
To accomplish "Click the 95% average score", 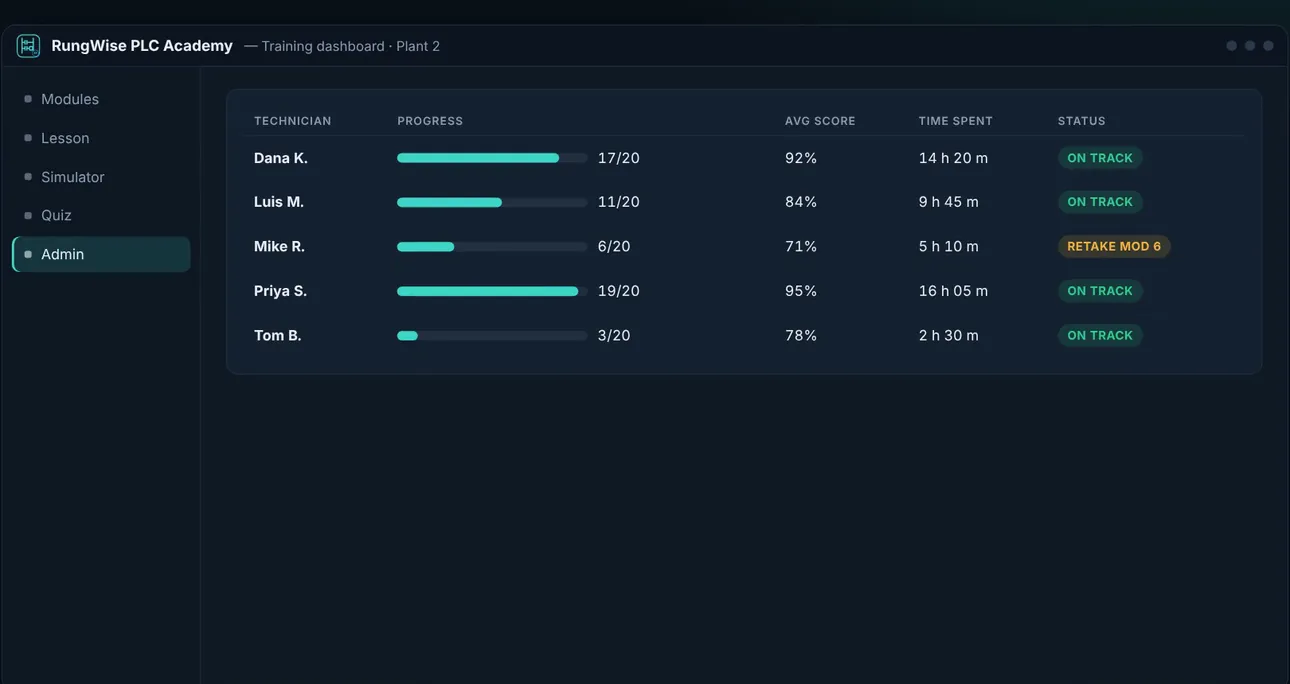I will pos(801,291).
